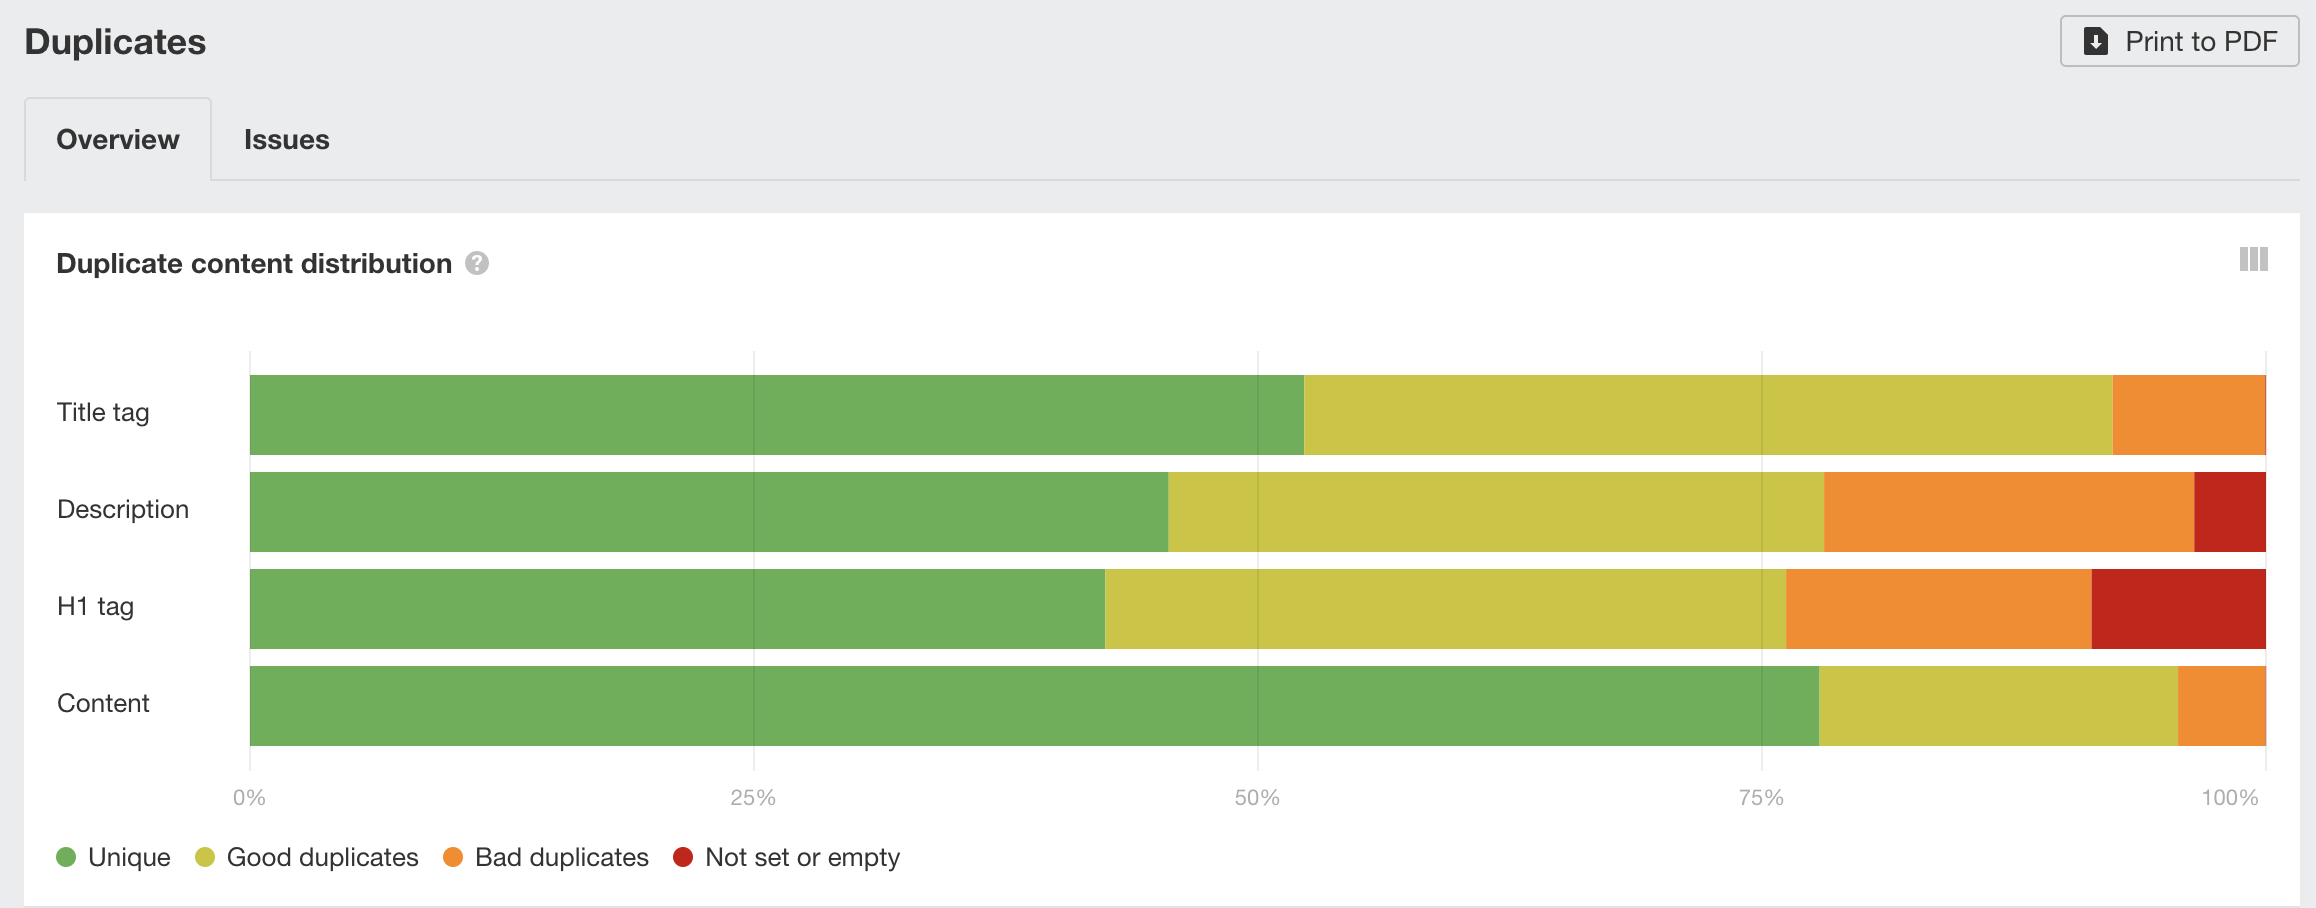
Task: Switch to the Issues tab
Action: click(286, 139)
